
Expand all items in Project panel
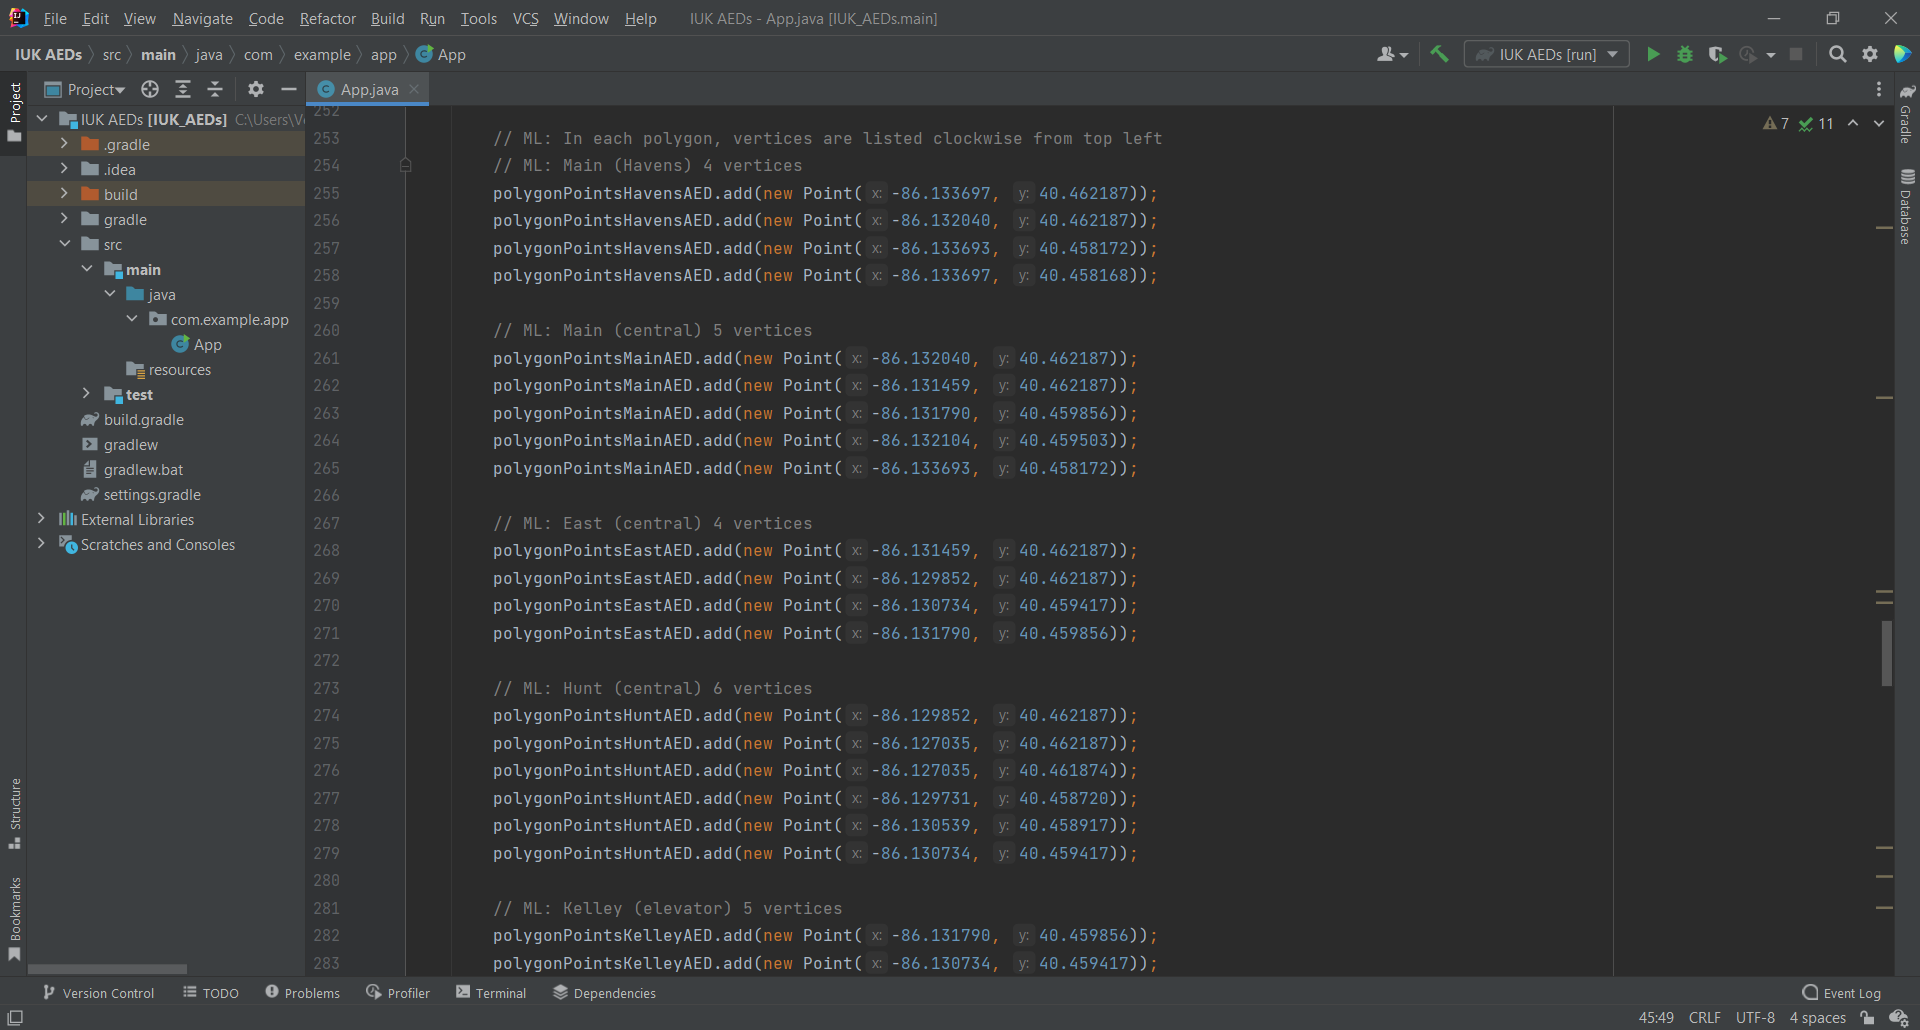[x=183, y=90]
